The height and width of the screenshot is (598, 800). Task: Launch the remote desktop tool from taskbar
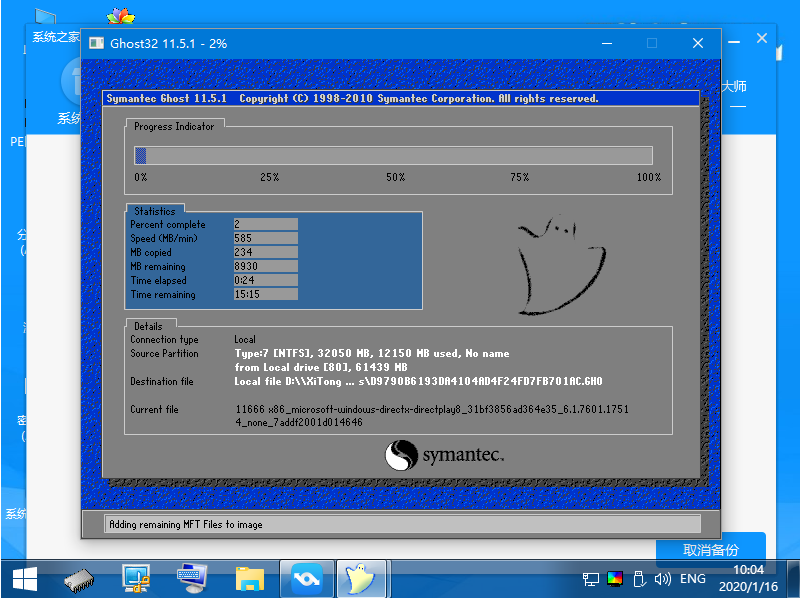[133, 578]
